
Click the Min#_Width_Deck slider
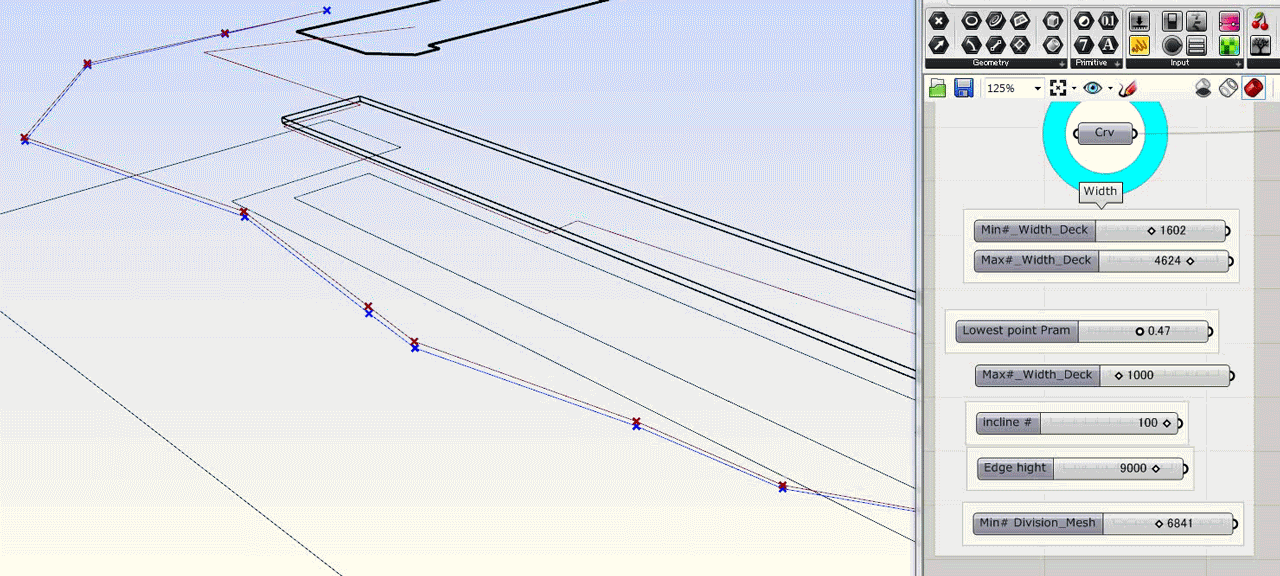[x=1160, y=231]
